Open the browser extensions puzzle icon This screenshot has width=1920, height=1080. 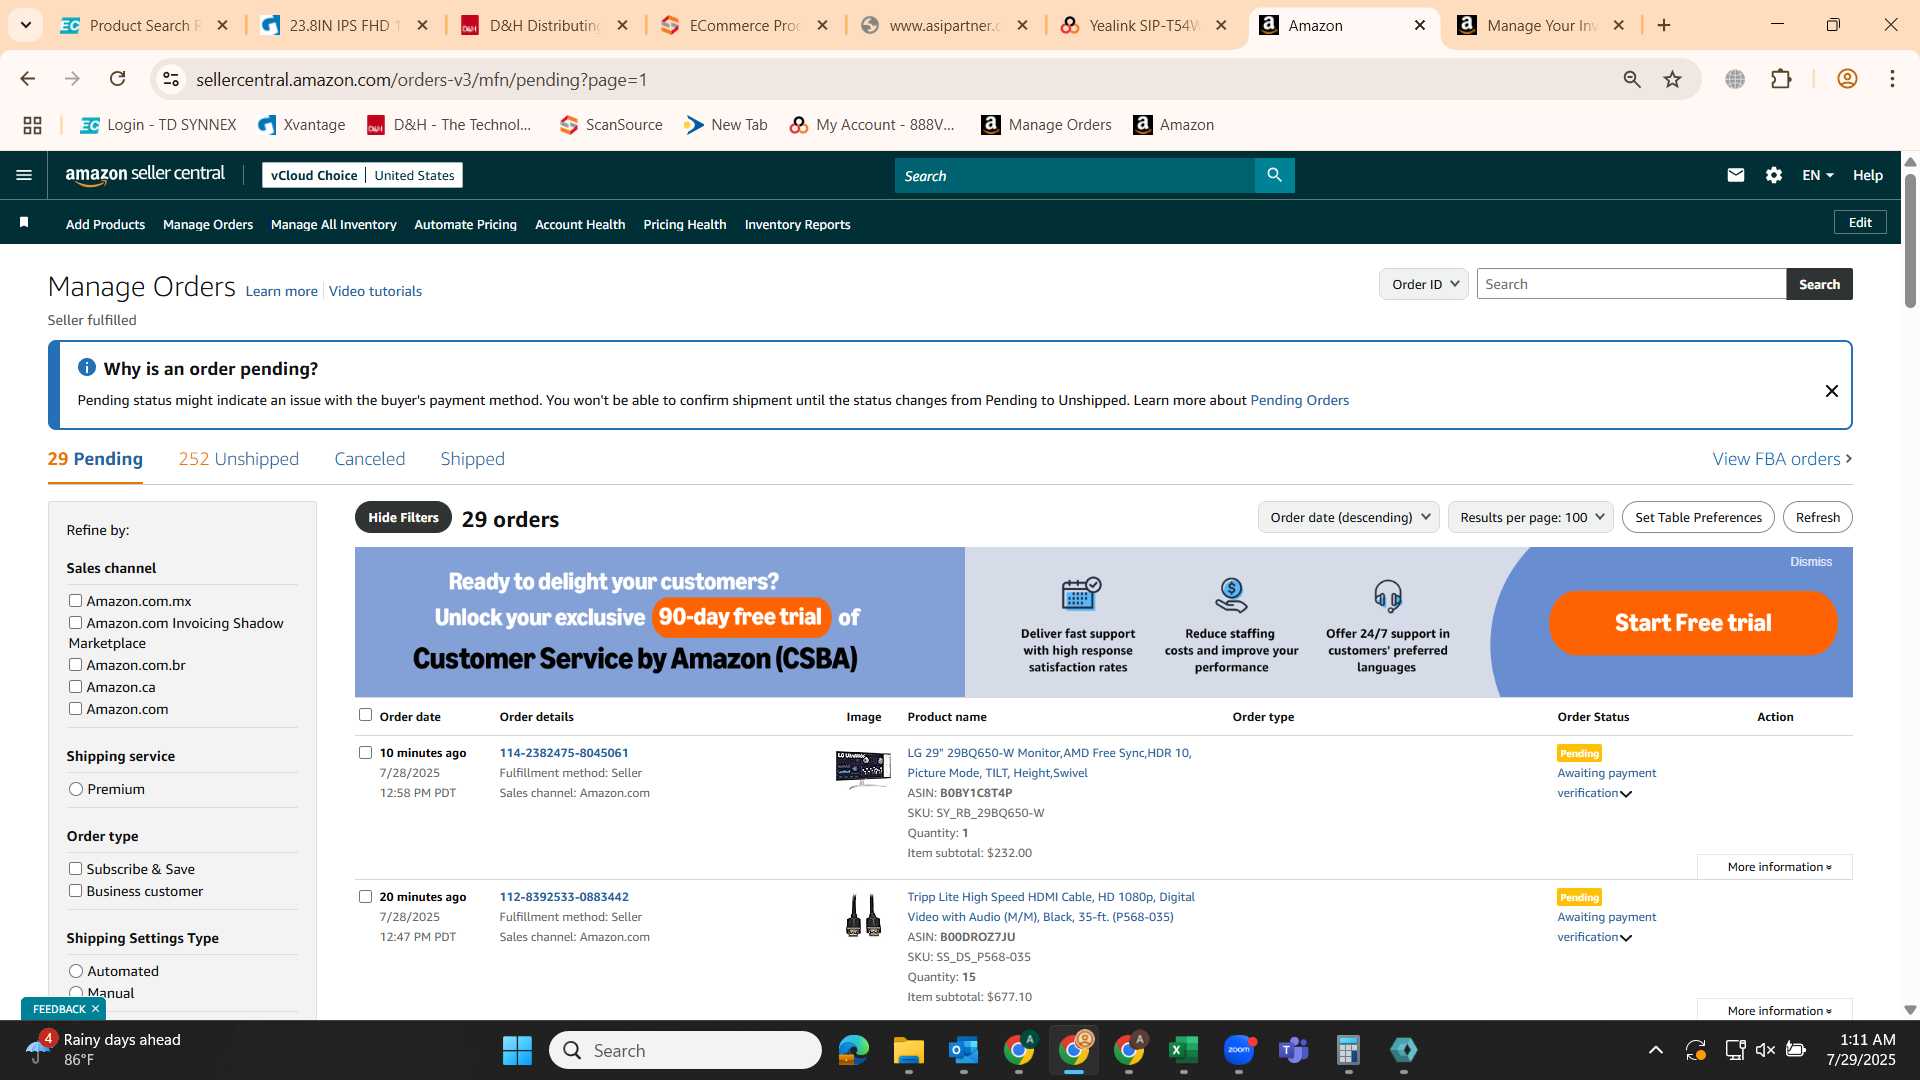(1781, 79)
